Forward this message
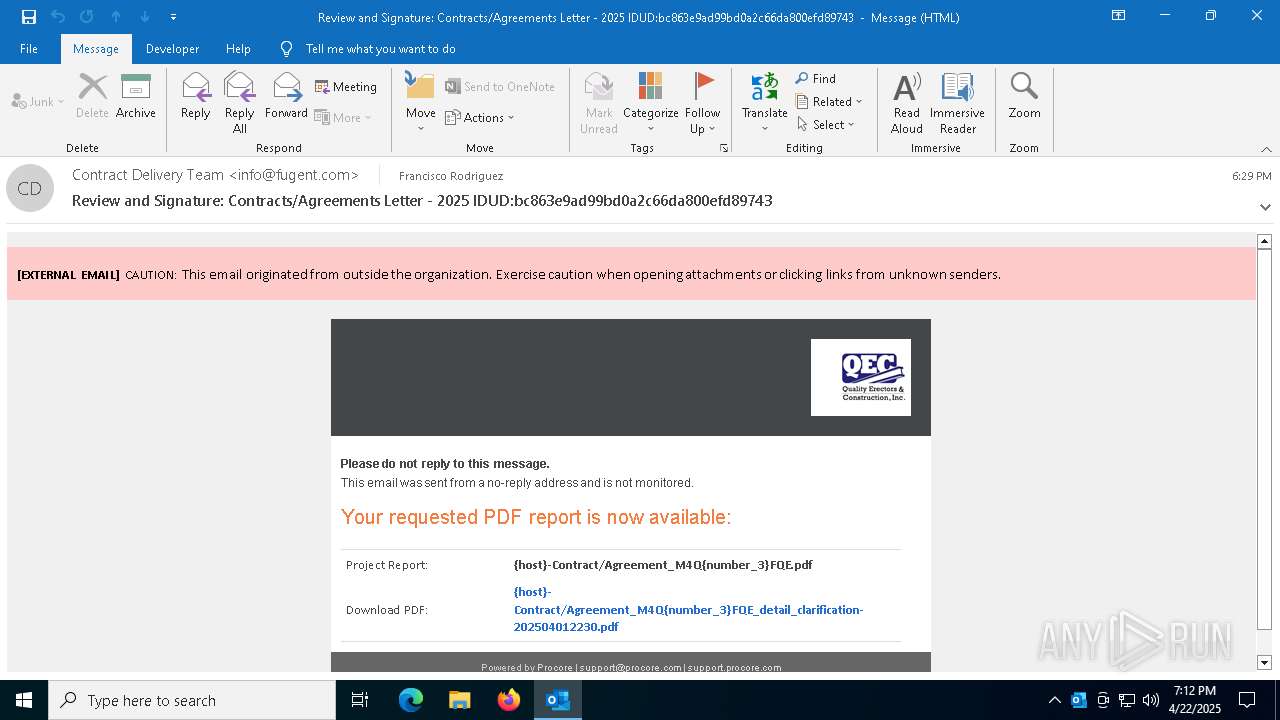Viewport: 1280px width, 720px height. (x=286, y=96)
